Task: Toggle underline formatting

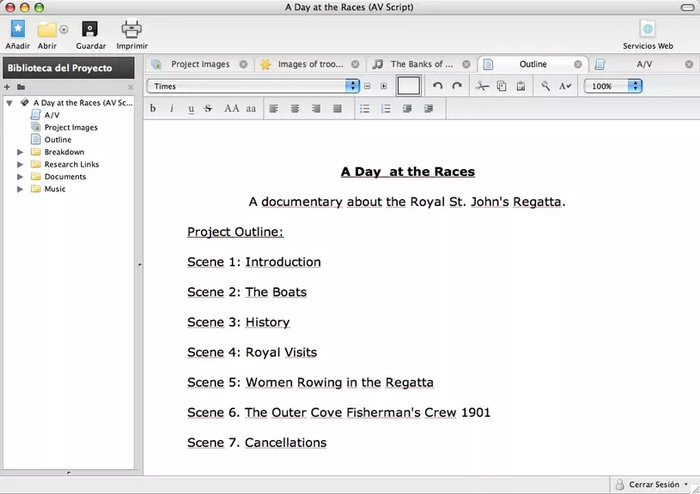Action: pyautogui.click(x=191, y=109)
